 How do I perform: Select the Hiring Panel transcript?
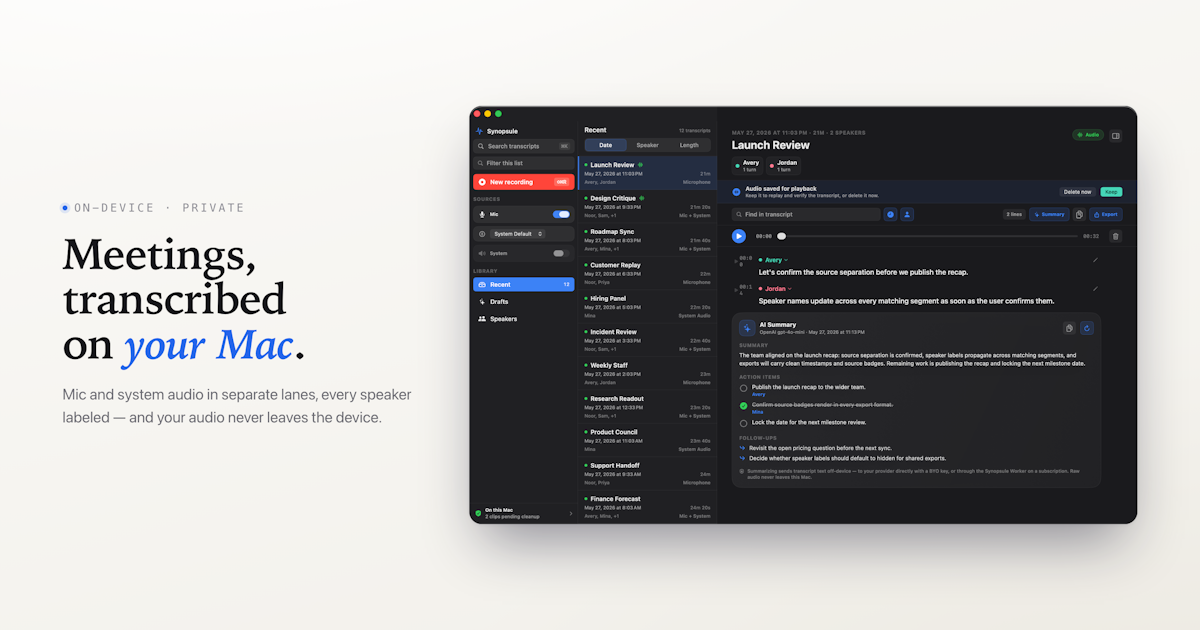647,306
